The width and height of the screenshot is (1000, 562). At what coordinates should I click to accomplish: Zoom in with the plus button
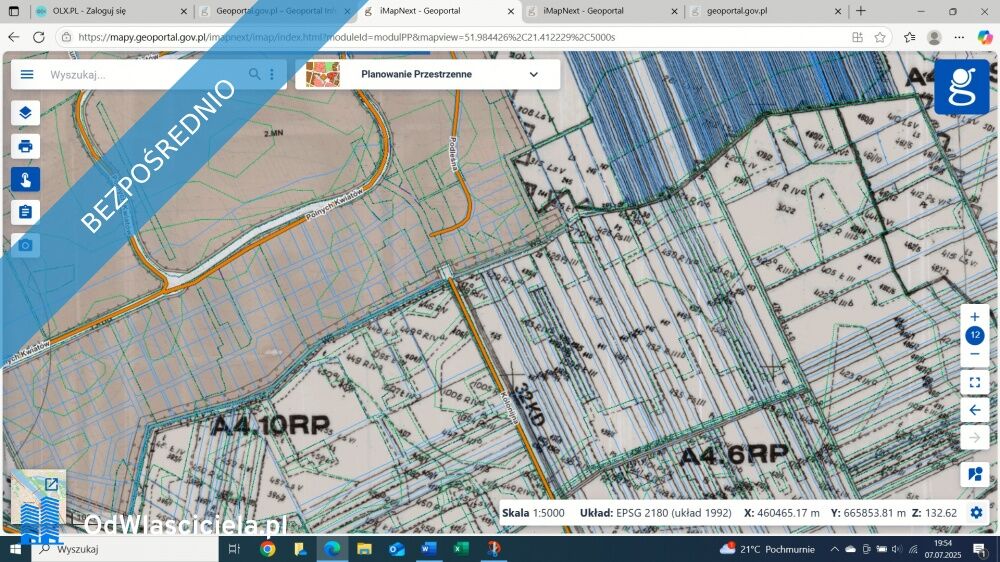[x=974, y=316]
